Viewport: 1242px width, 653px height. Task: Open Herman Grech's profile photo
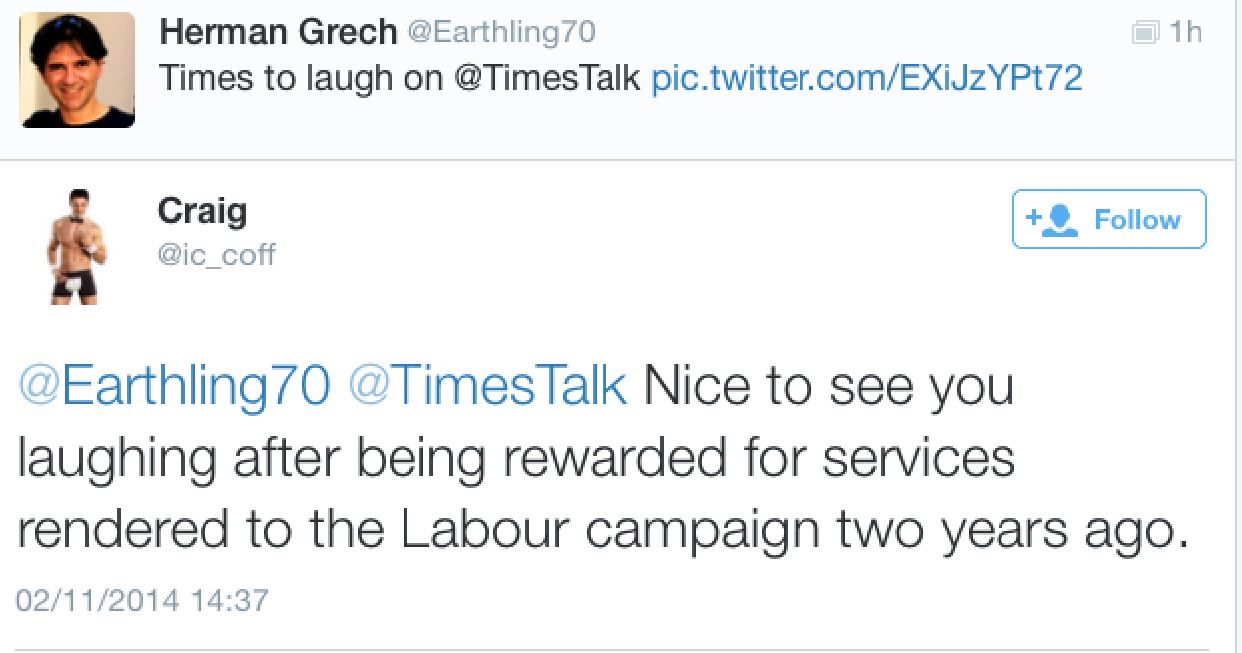tap(77, 70)
